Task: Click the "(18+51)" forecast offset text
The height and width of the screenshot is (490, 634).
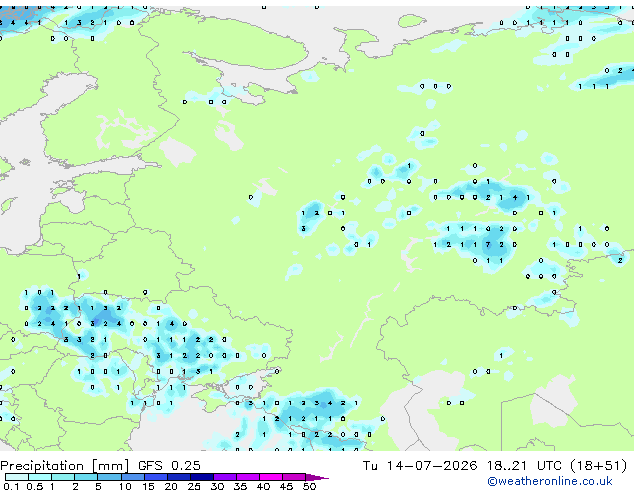Action: point(598,466)
